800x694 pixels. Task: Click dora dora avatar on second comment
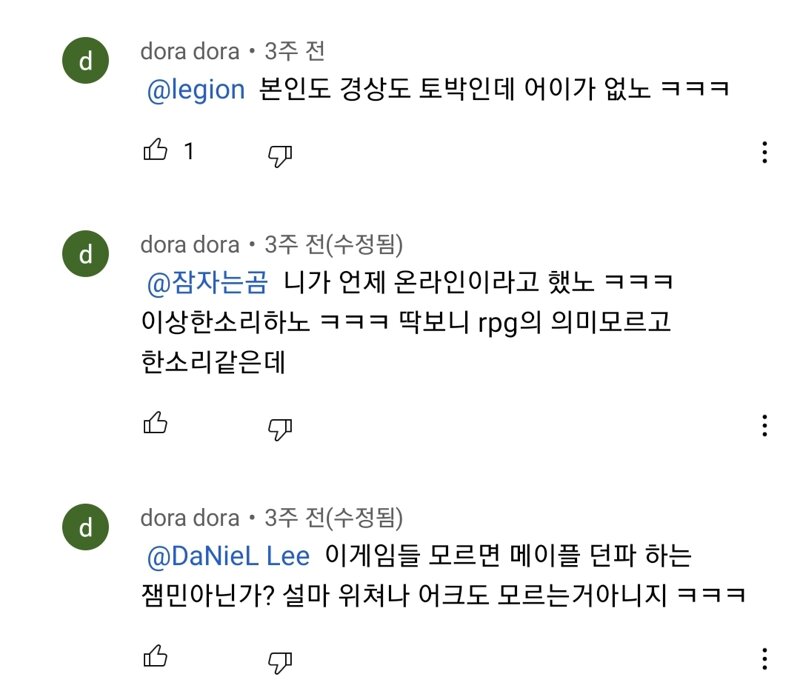(x=85, y=255)
